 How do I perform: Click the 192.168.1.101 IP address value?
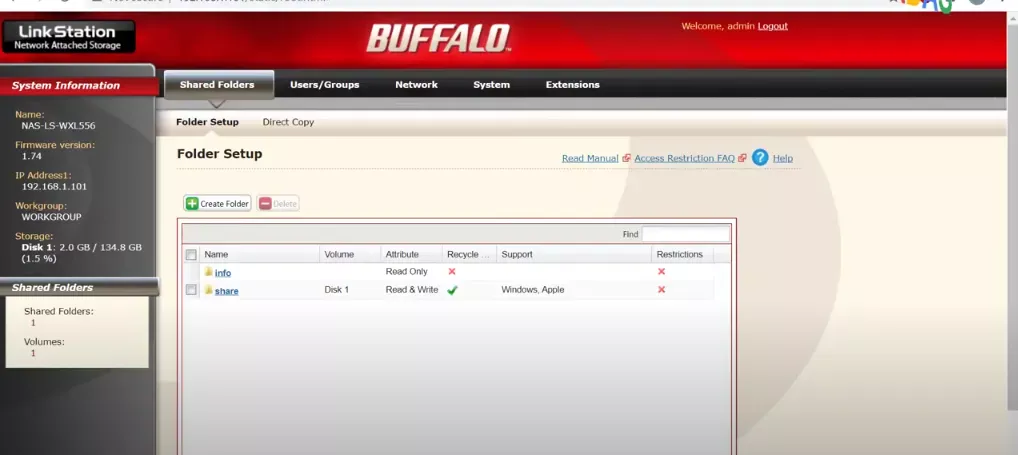tap(55, 186)
